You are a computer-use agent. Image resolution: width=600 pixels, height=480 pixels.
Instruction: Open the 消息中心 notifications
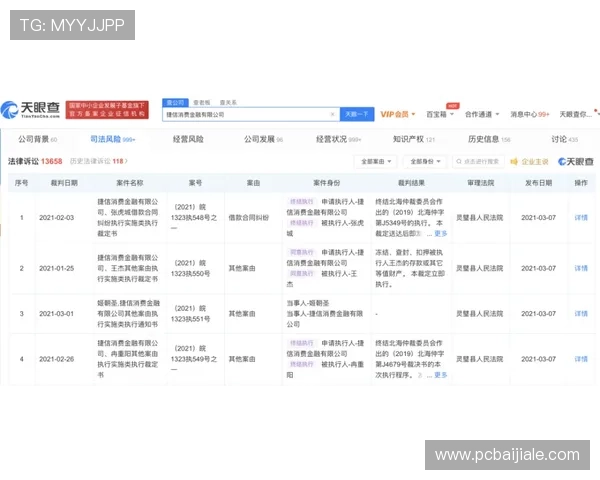[x=530, y=114]
